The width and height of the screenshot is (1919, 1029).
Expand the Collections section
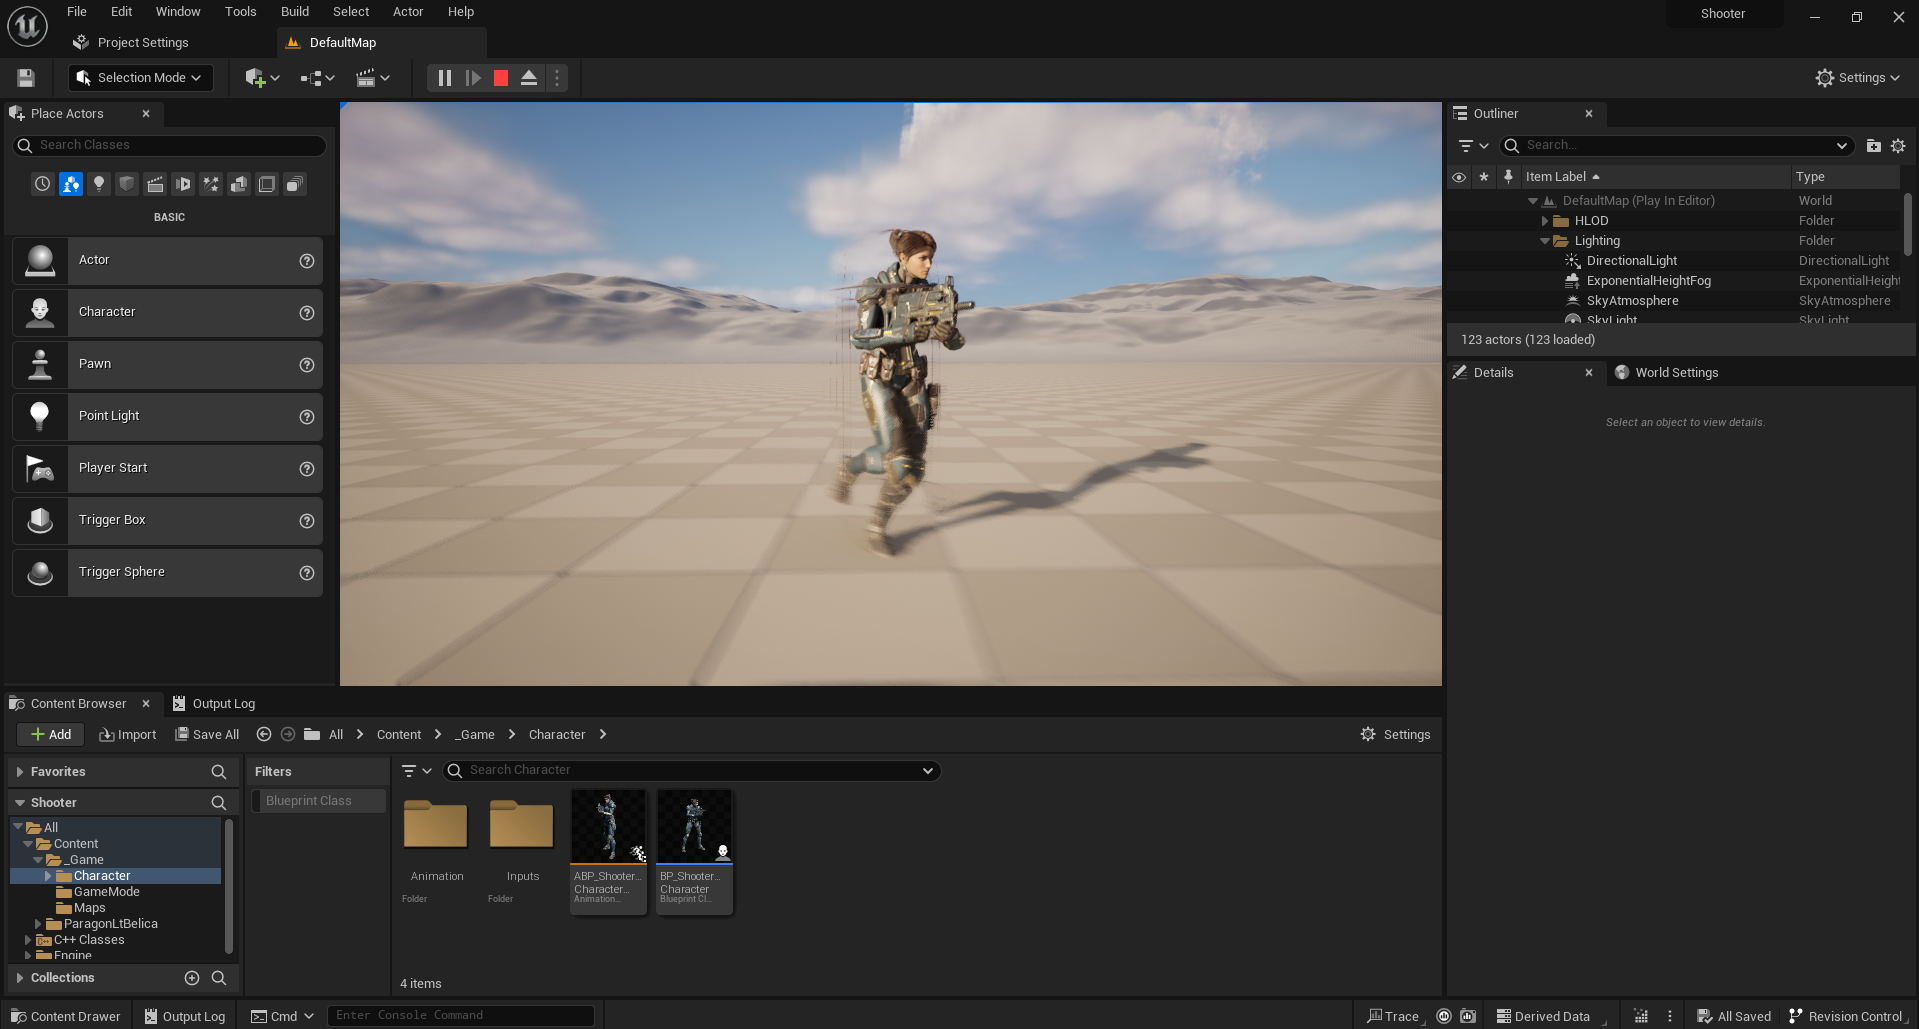coord(20,978)
